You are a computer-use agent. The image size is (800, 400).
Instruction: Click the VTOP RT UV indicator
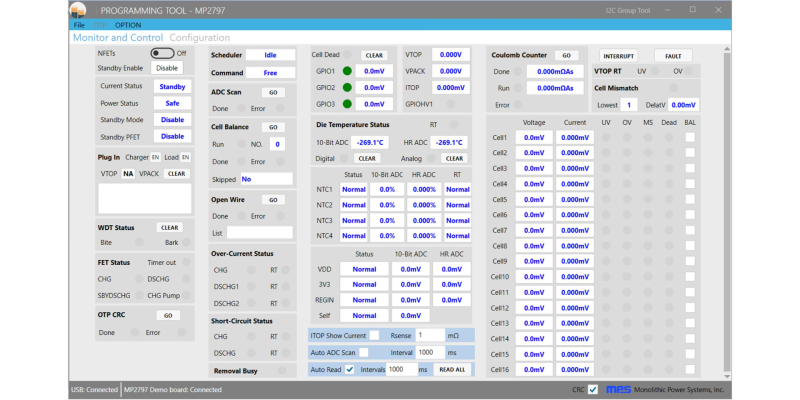pyautogui.click(x=655, y=71)
